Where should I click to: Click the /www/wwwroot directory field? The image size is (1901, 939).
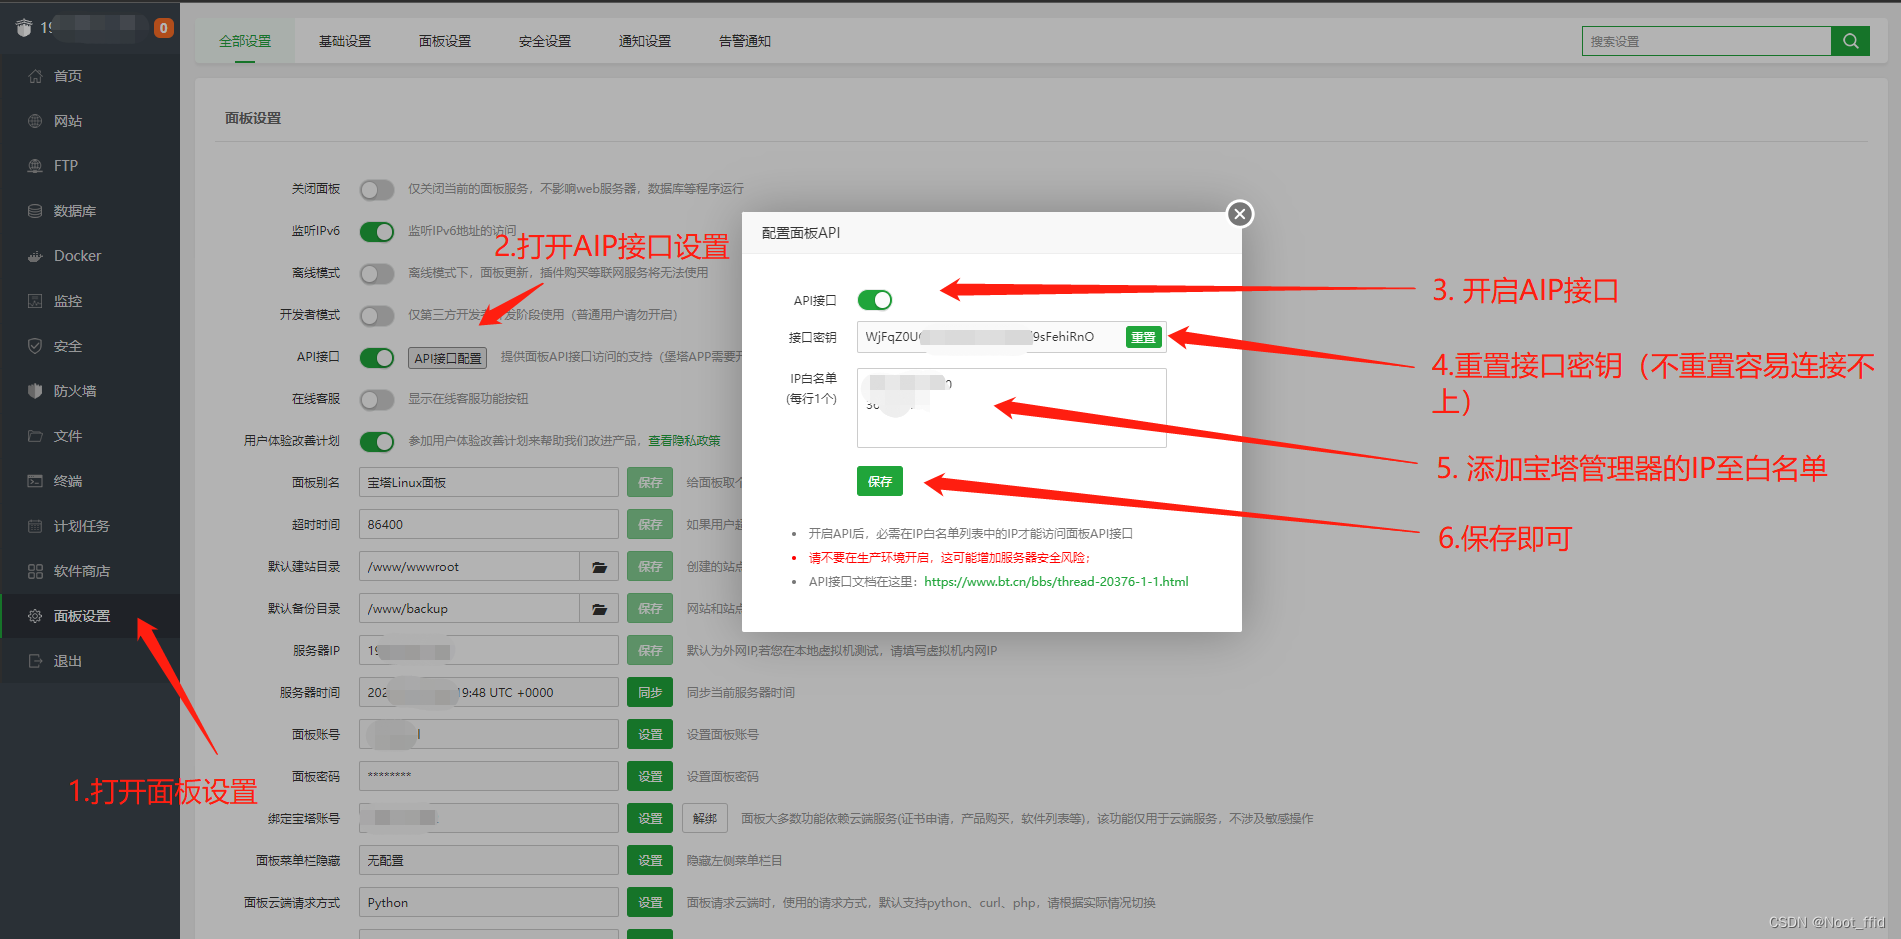470,567
